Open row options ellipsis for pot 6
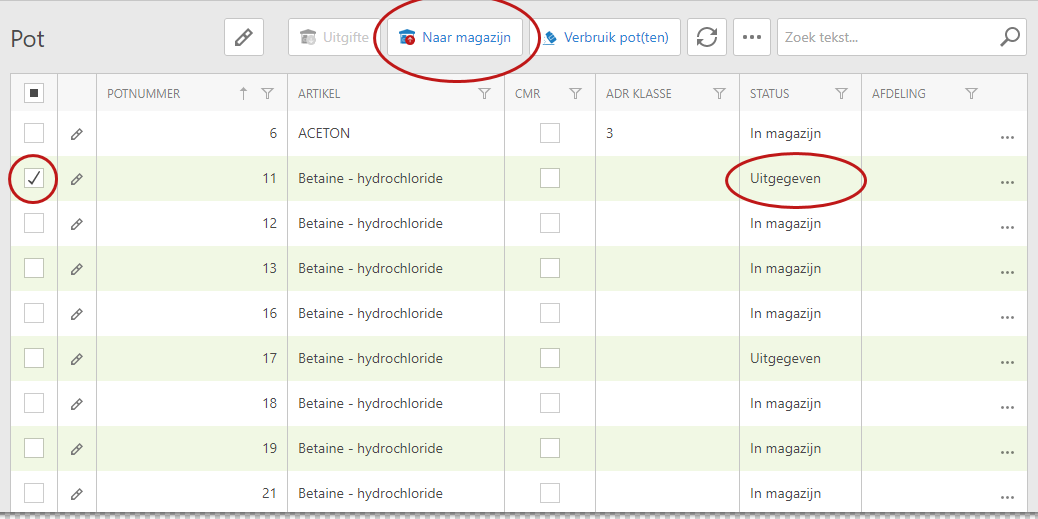The height and width of the screenshot is (519, 1038). pyautogui.click(x=1007, y=137)
